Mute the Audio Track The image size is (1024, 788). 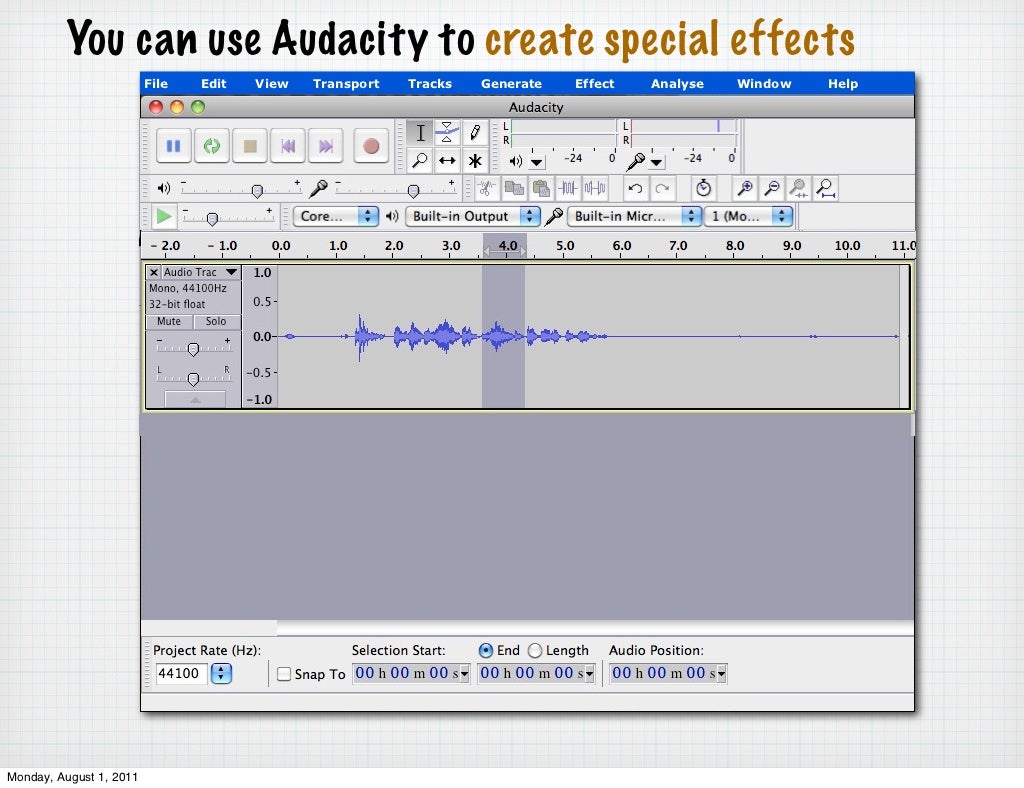(168, 321)
